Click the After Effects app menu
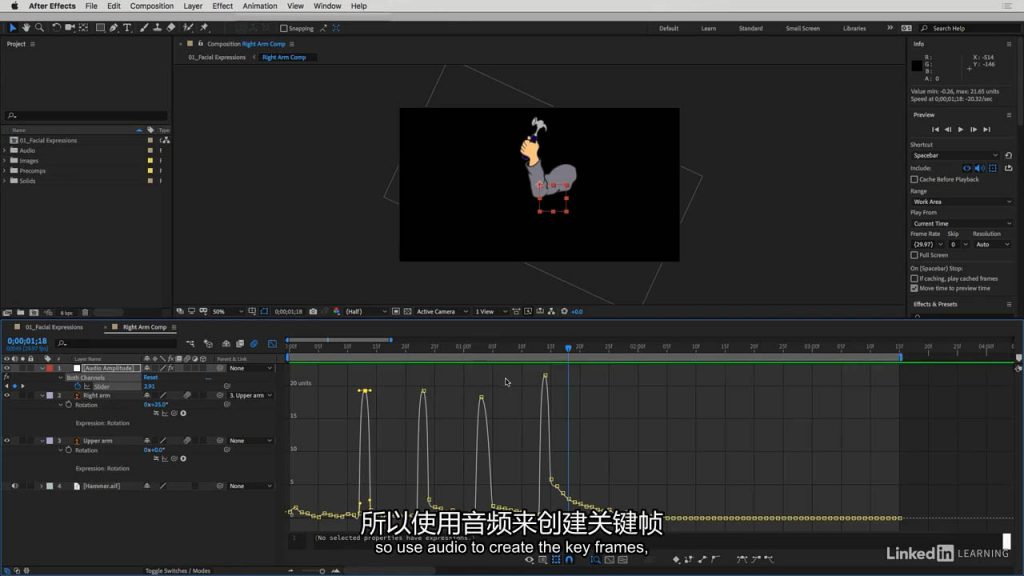The image size is (1024, 576). click(x=52, y=6)
